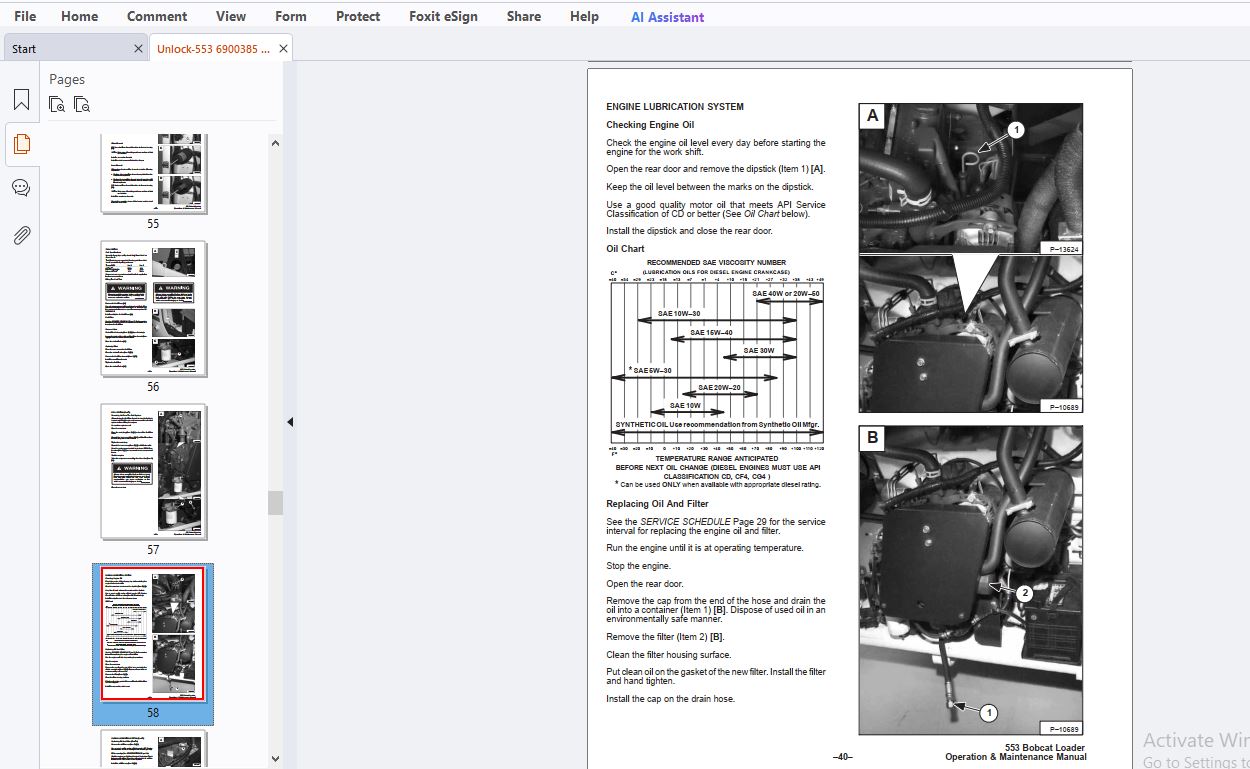Click the 'SAE 10W-30' chart label
This screenshot has width=1250, height=769.
tap(679, 313)
